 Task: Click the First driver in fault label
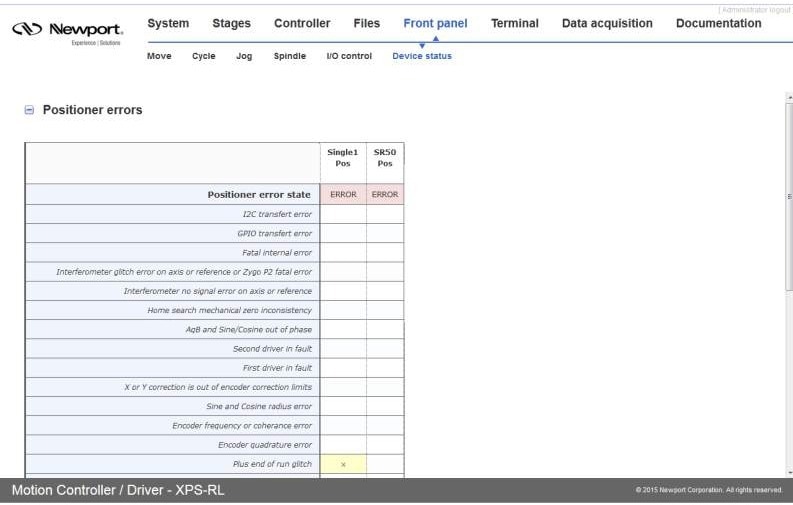277,368
